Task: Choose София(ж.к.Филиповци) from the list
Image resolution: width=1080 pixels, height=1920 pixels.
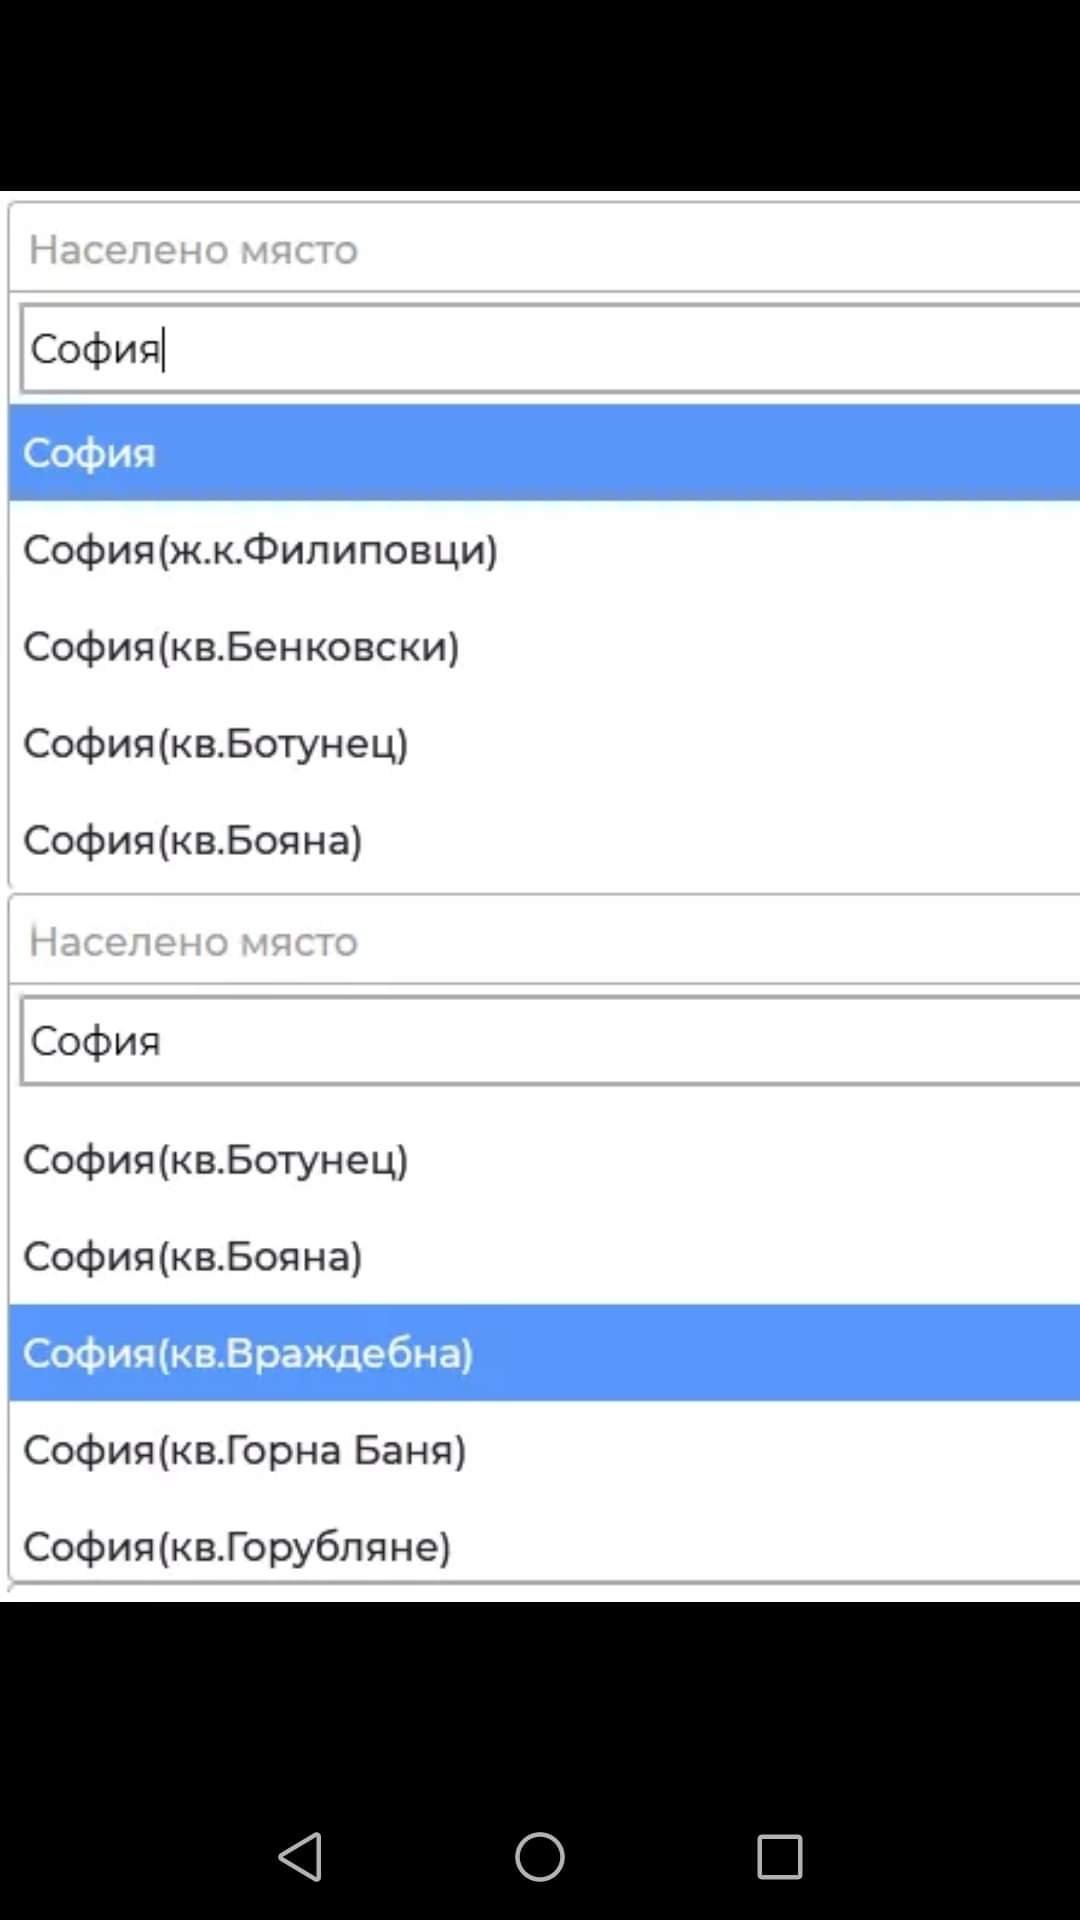Action: click(260, 550)
